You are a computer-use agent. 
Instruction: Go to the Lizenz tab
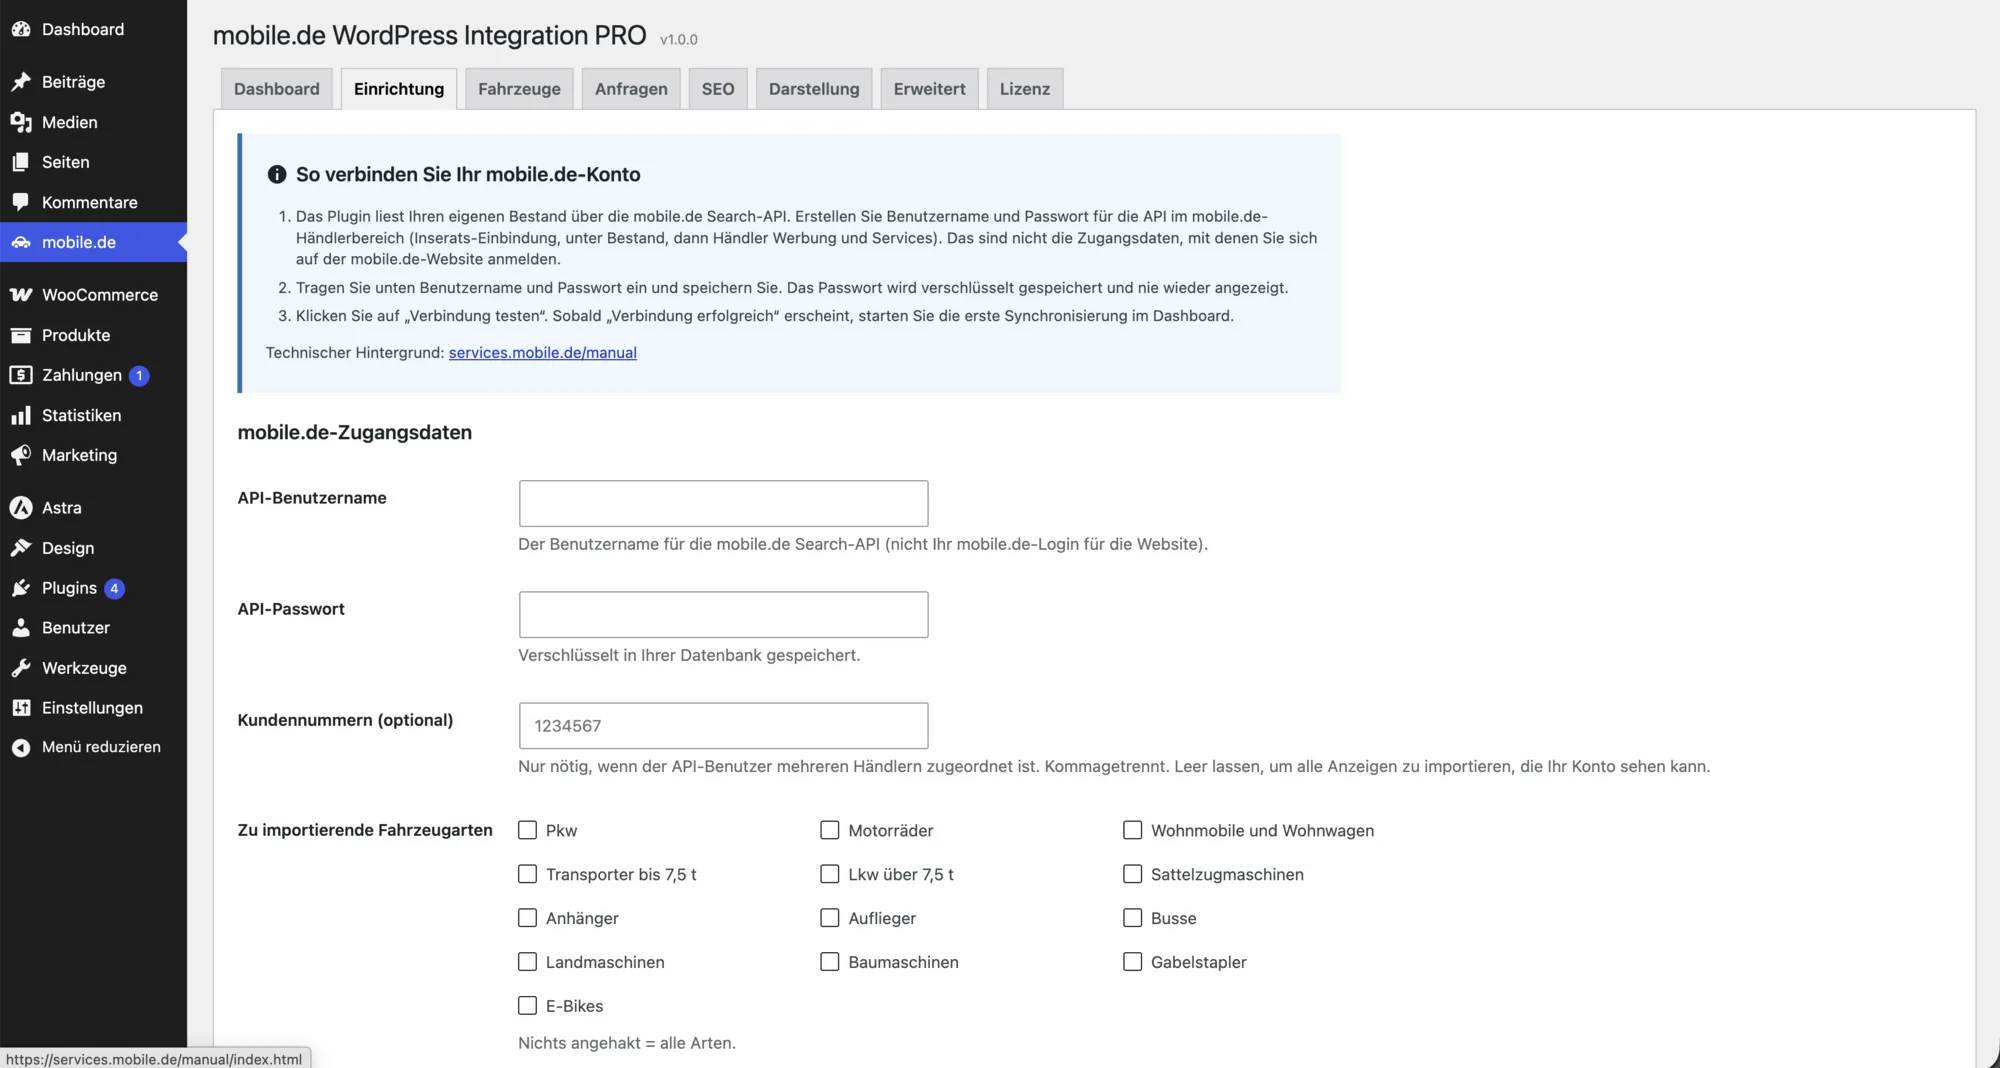pos(1025,89)
